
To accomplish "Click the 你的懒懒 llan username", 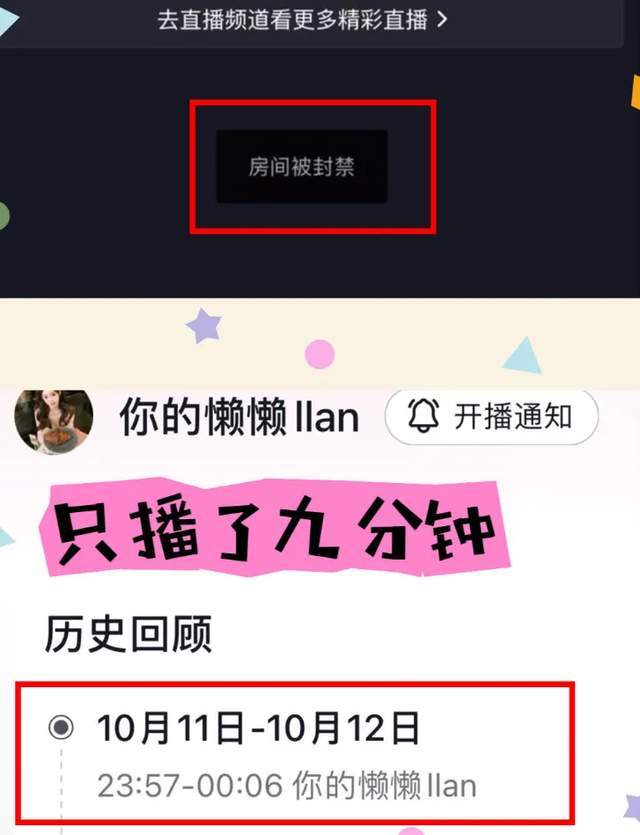I will click(239, 418).
